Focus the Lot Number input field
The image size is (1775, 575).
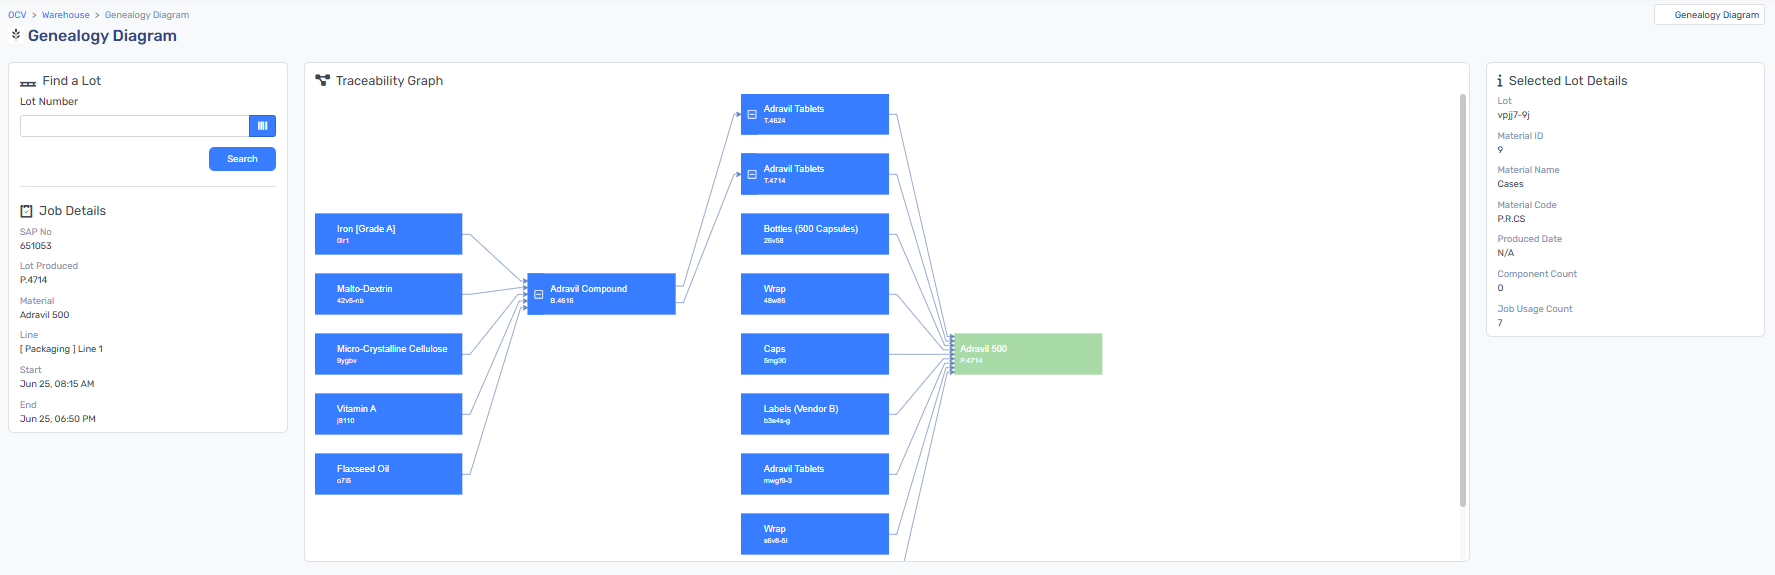134,126
